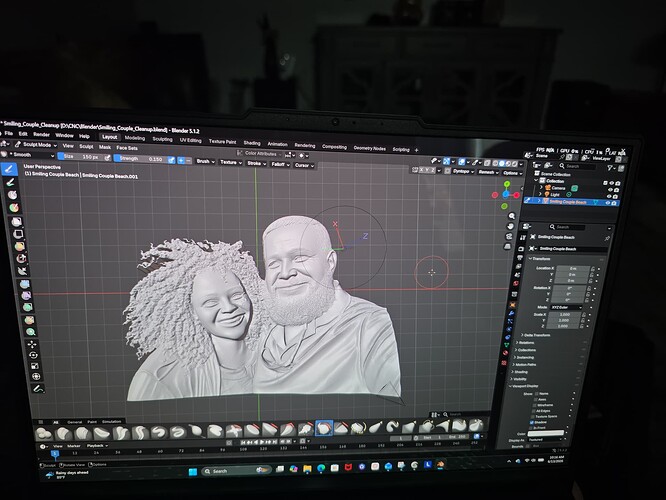Image resolution: width=666 pixels, height=500 pixels.
Task: Open the XYZ Euler rotation mode dropdown
Action: (565, 307)
